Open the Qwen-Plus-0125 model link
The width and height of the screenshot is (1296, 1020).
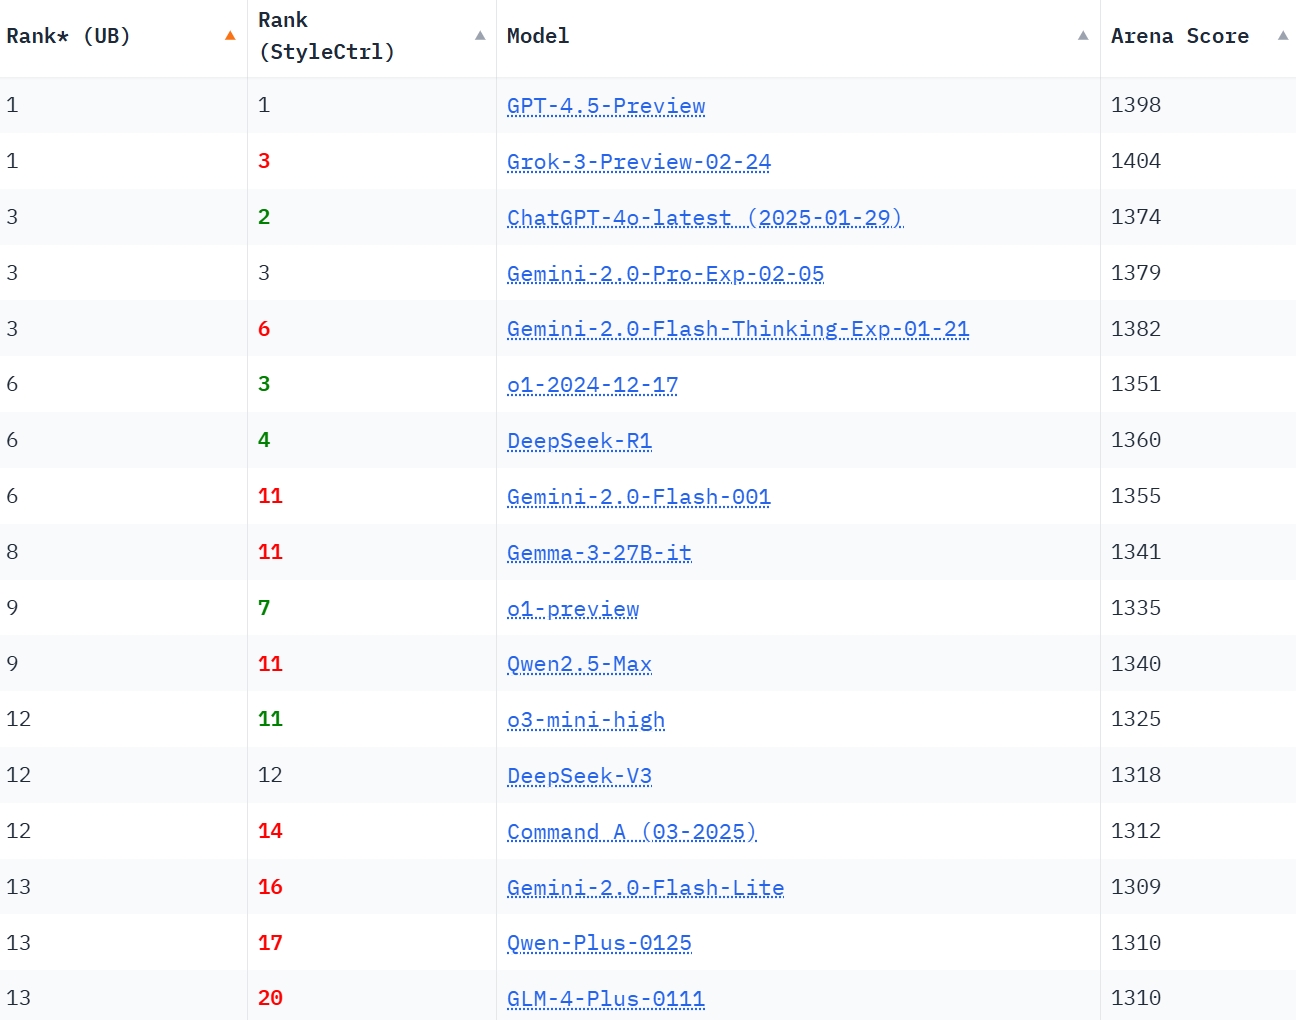[x=599, y=943]
